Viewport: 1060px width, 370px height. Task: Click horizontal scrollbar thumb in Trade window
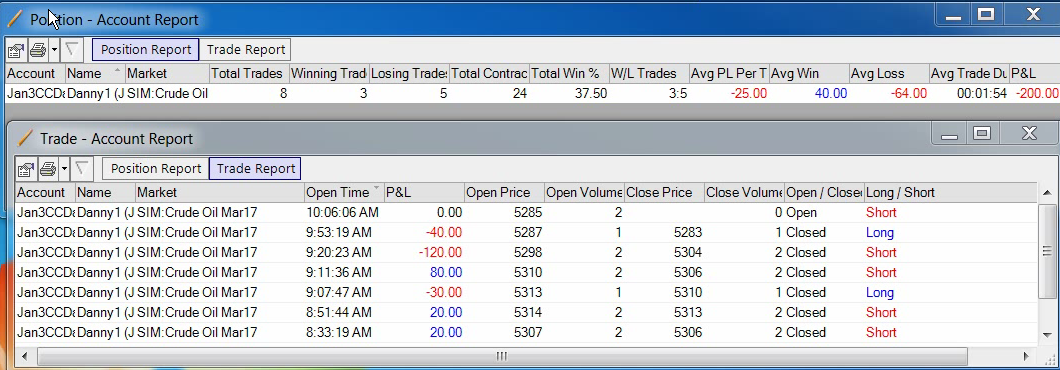[502, 356]
